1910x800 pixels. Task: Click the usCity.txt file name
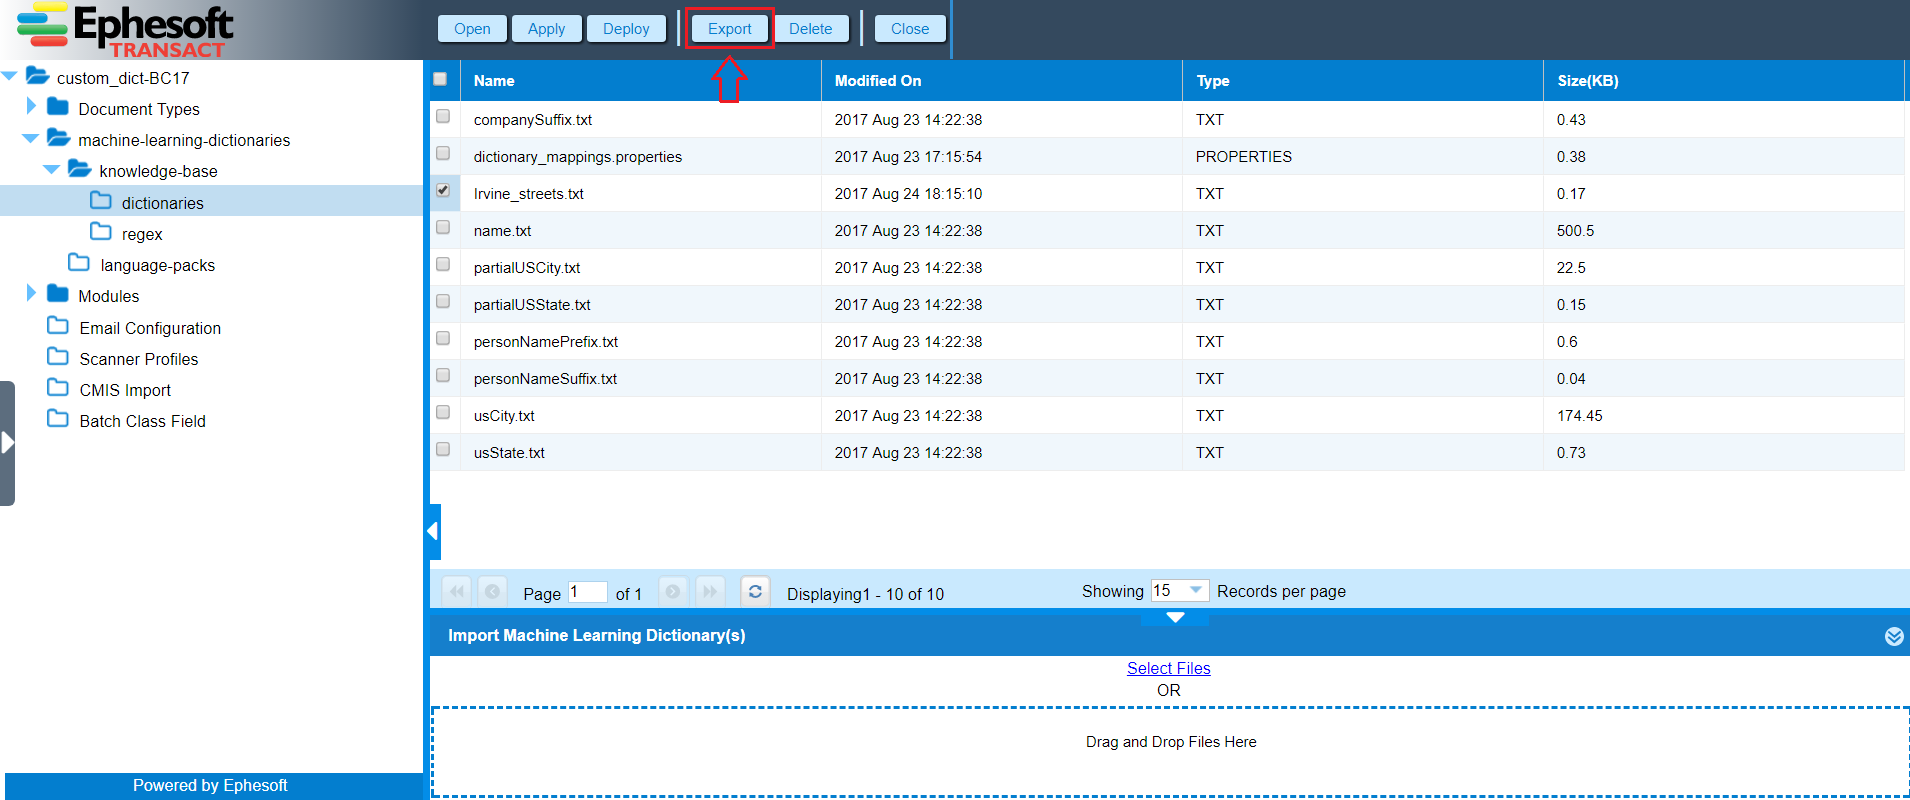click(504, 416)
